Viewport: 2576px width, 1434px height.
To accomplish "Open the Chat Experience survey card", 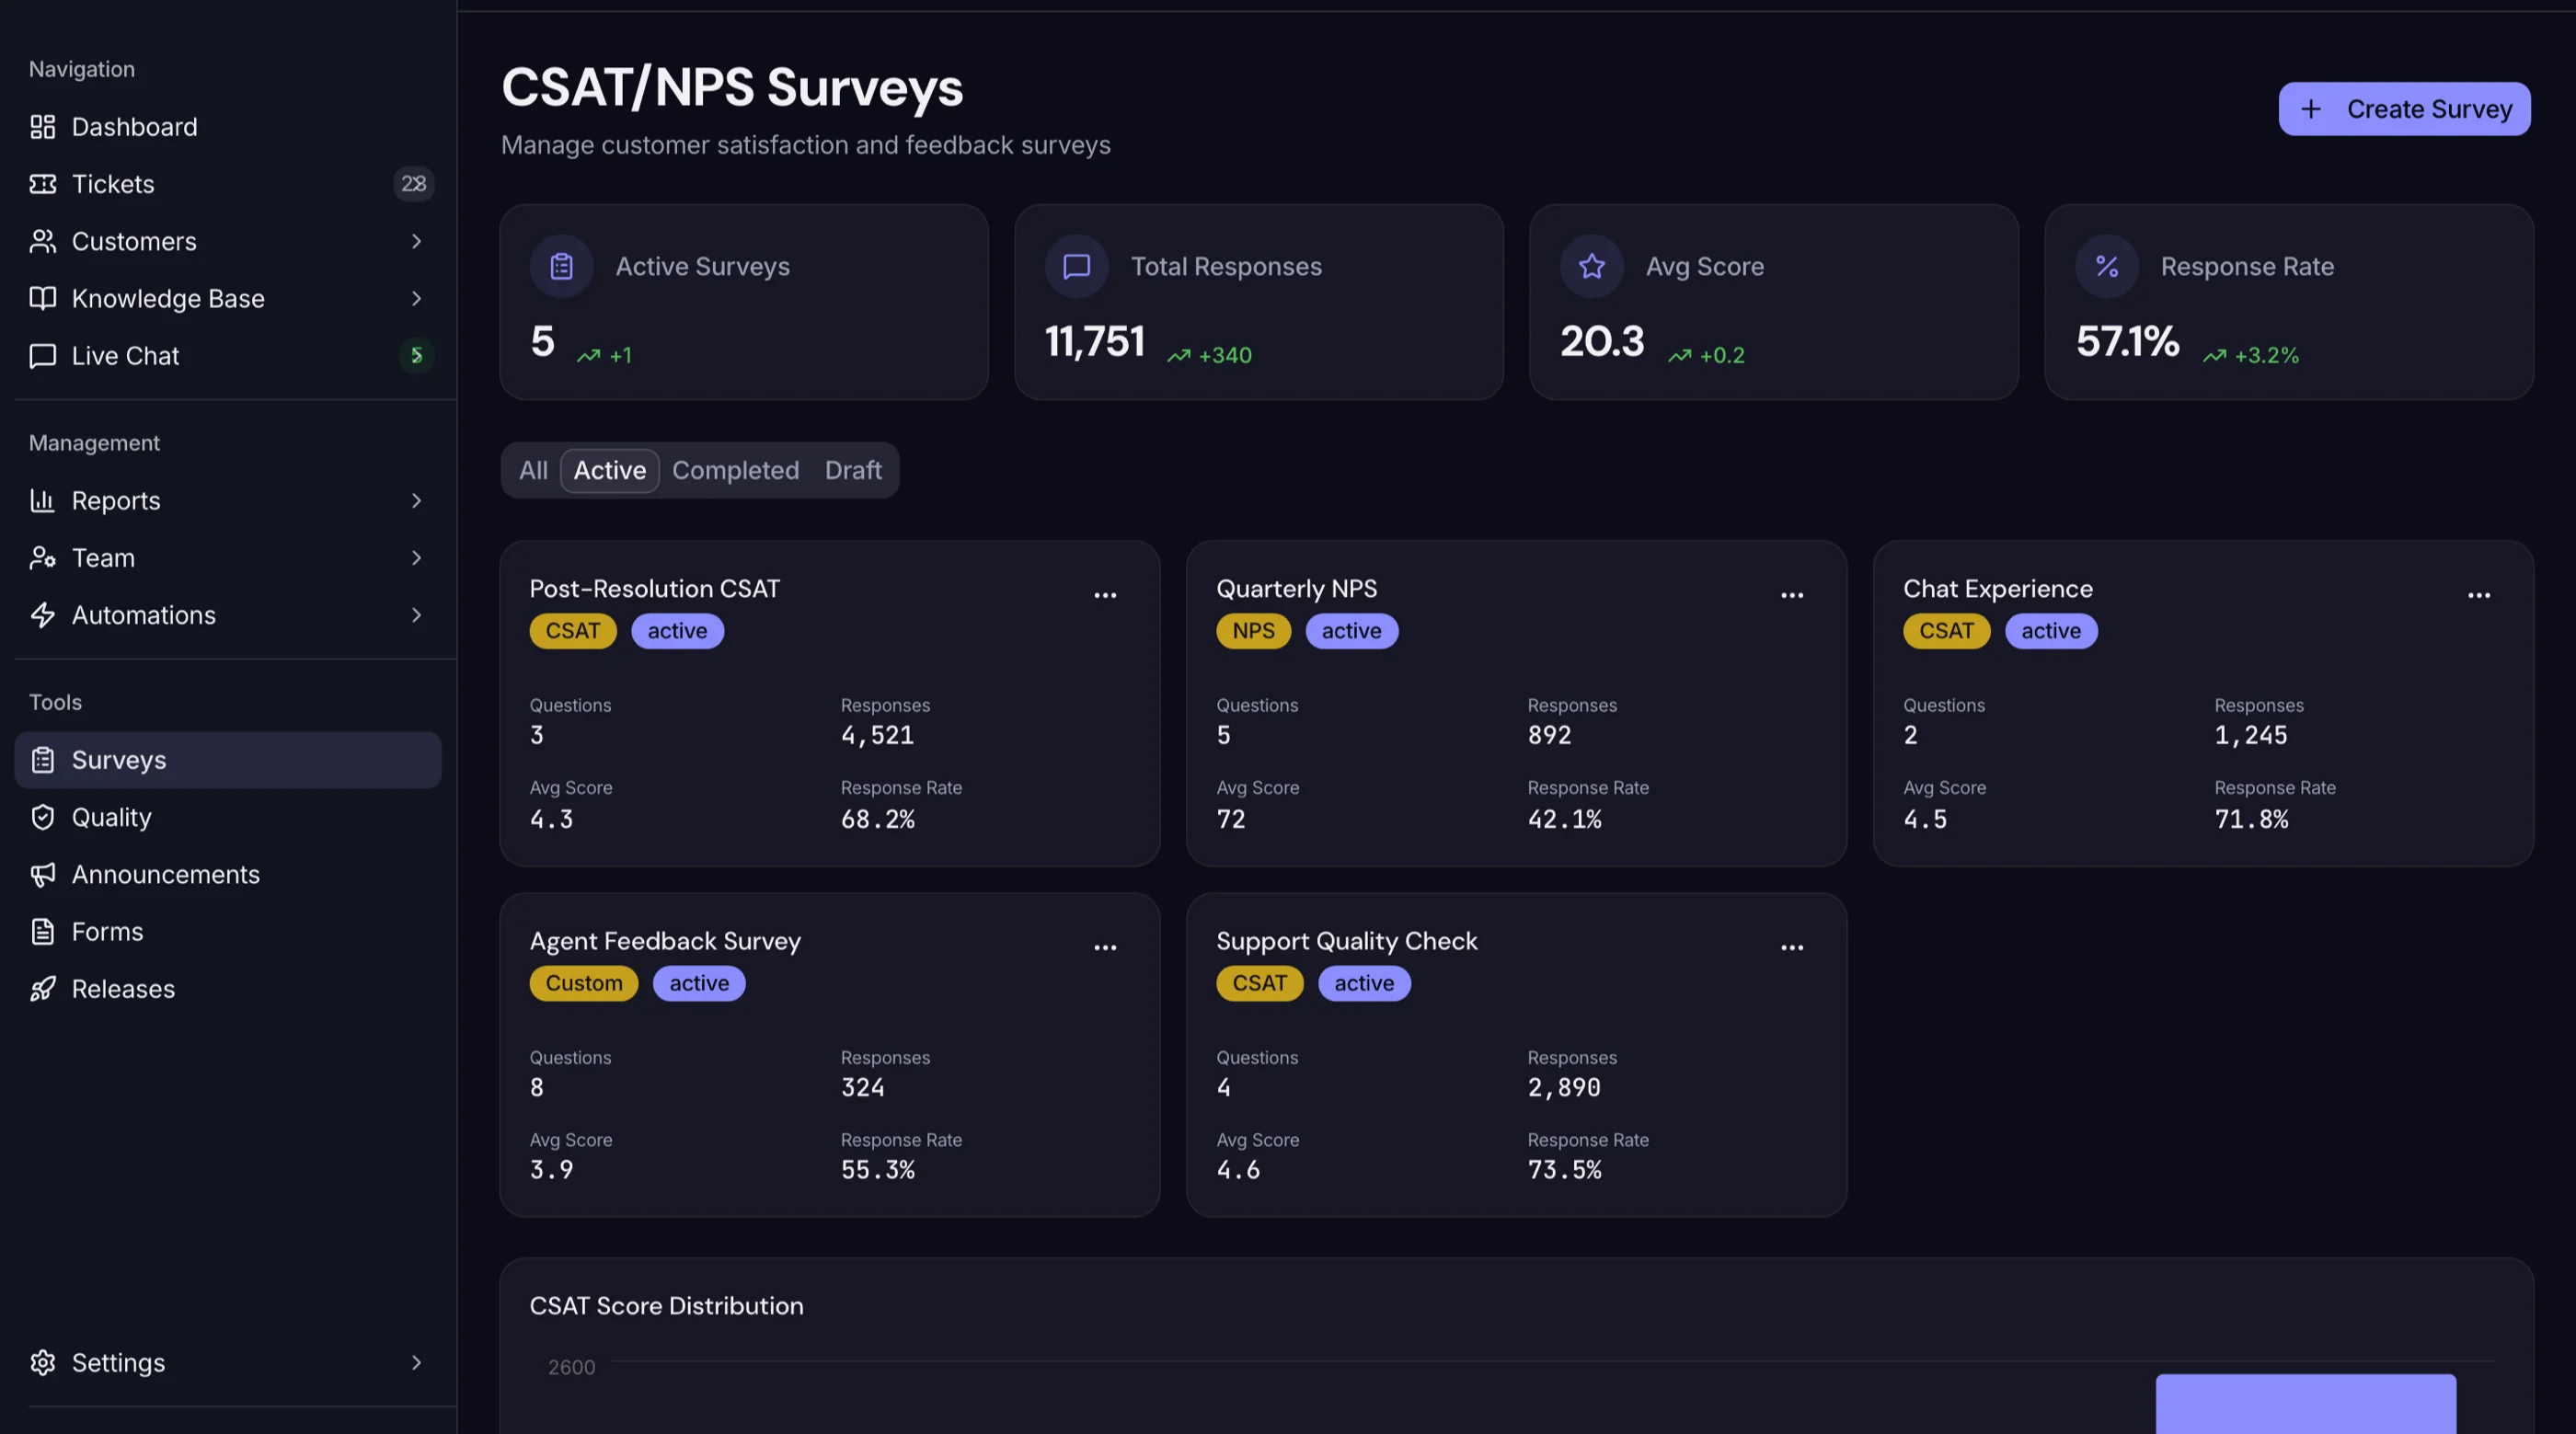I will pos(2203,703).
